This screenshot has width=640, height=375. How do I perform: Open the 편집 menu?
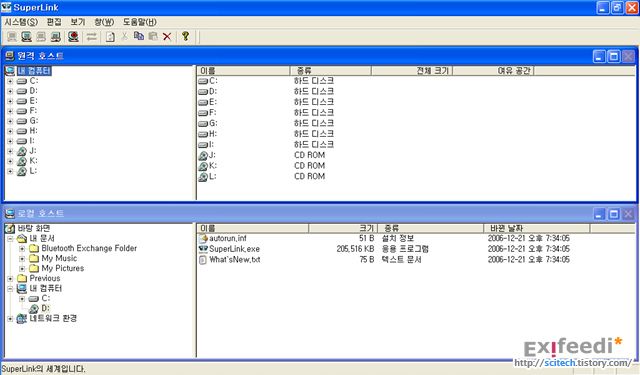pyautogui.click(x=54, y=22)
